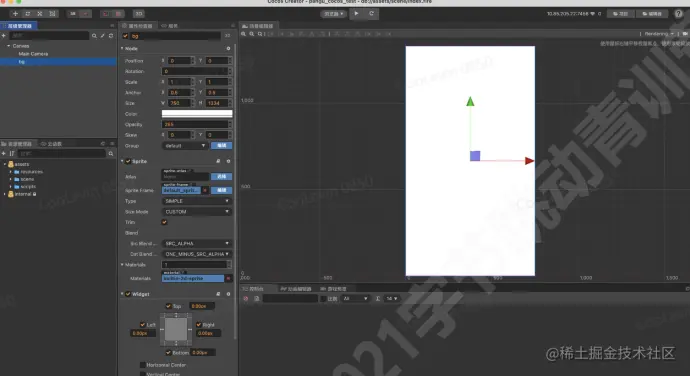Open the Rendering dropdown in scene view
Screen dimensions: 690x376
[659, 34]
